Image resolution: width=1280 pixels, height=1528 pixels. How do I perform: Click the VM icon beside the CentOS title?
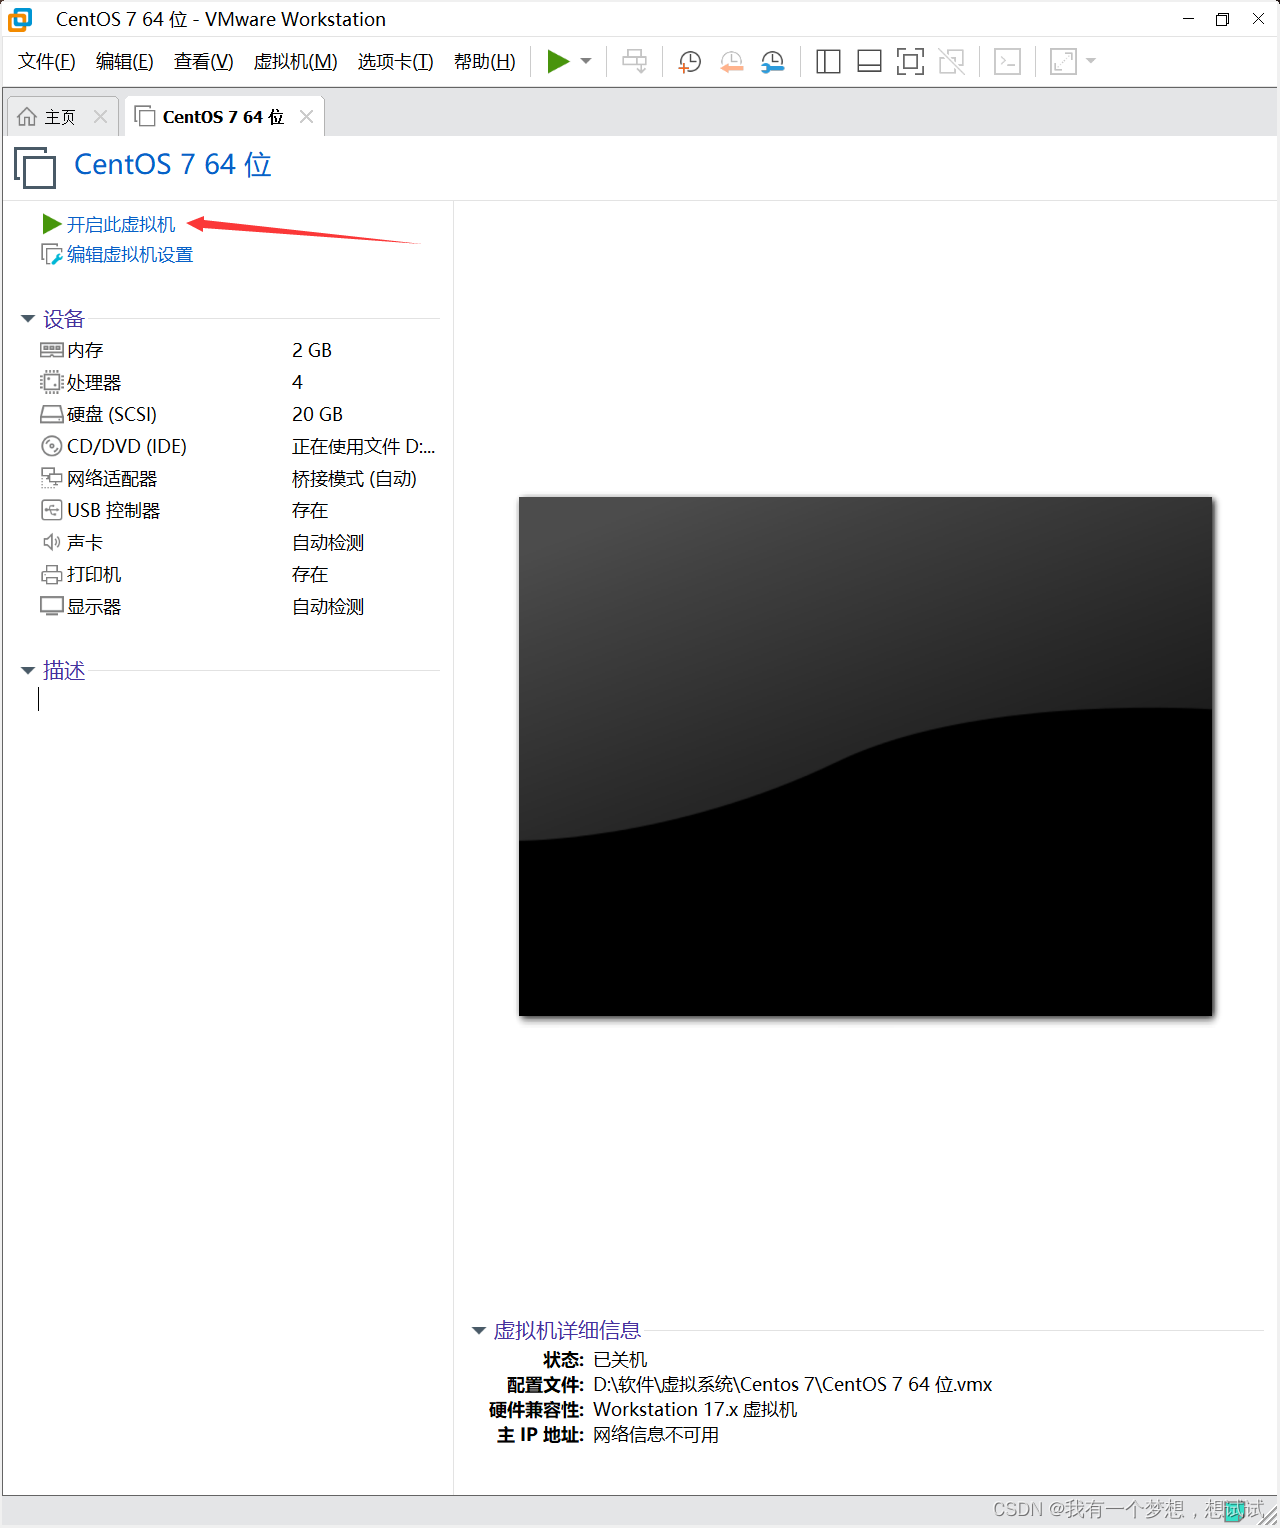click(x=35, y=167)
